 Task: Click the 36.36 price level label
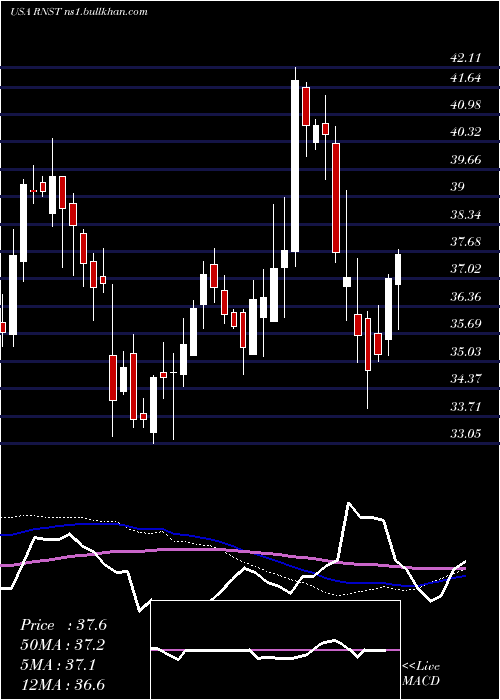click(x=466, y=297)
